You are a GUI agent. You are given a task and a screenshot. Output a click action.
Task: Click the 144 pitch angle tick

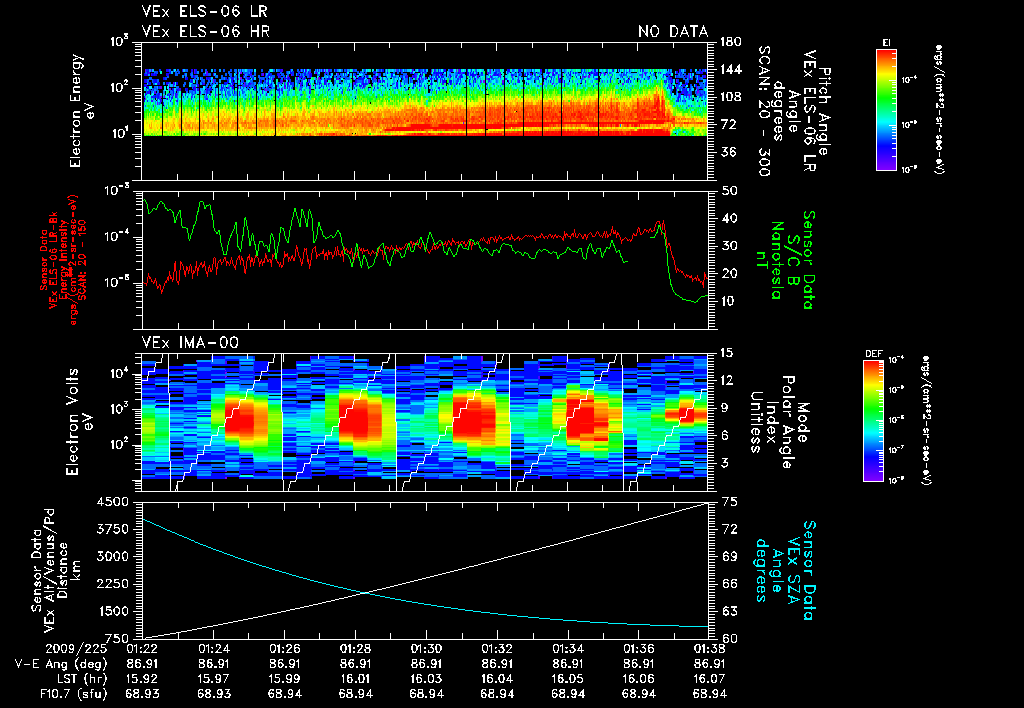pyautogui.click(x=731, y=69)
